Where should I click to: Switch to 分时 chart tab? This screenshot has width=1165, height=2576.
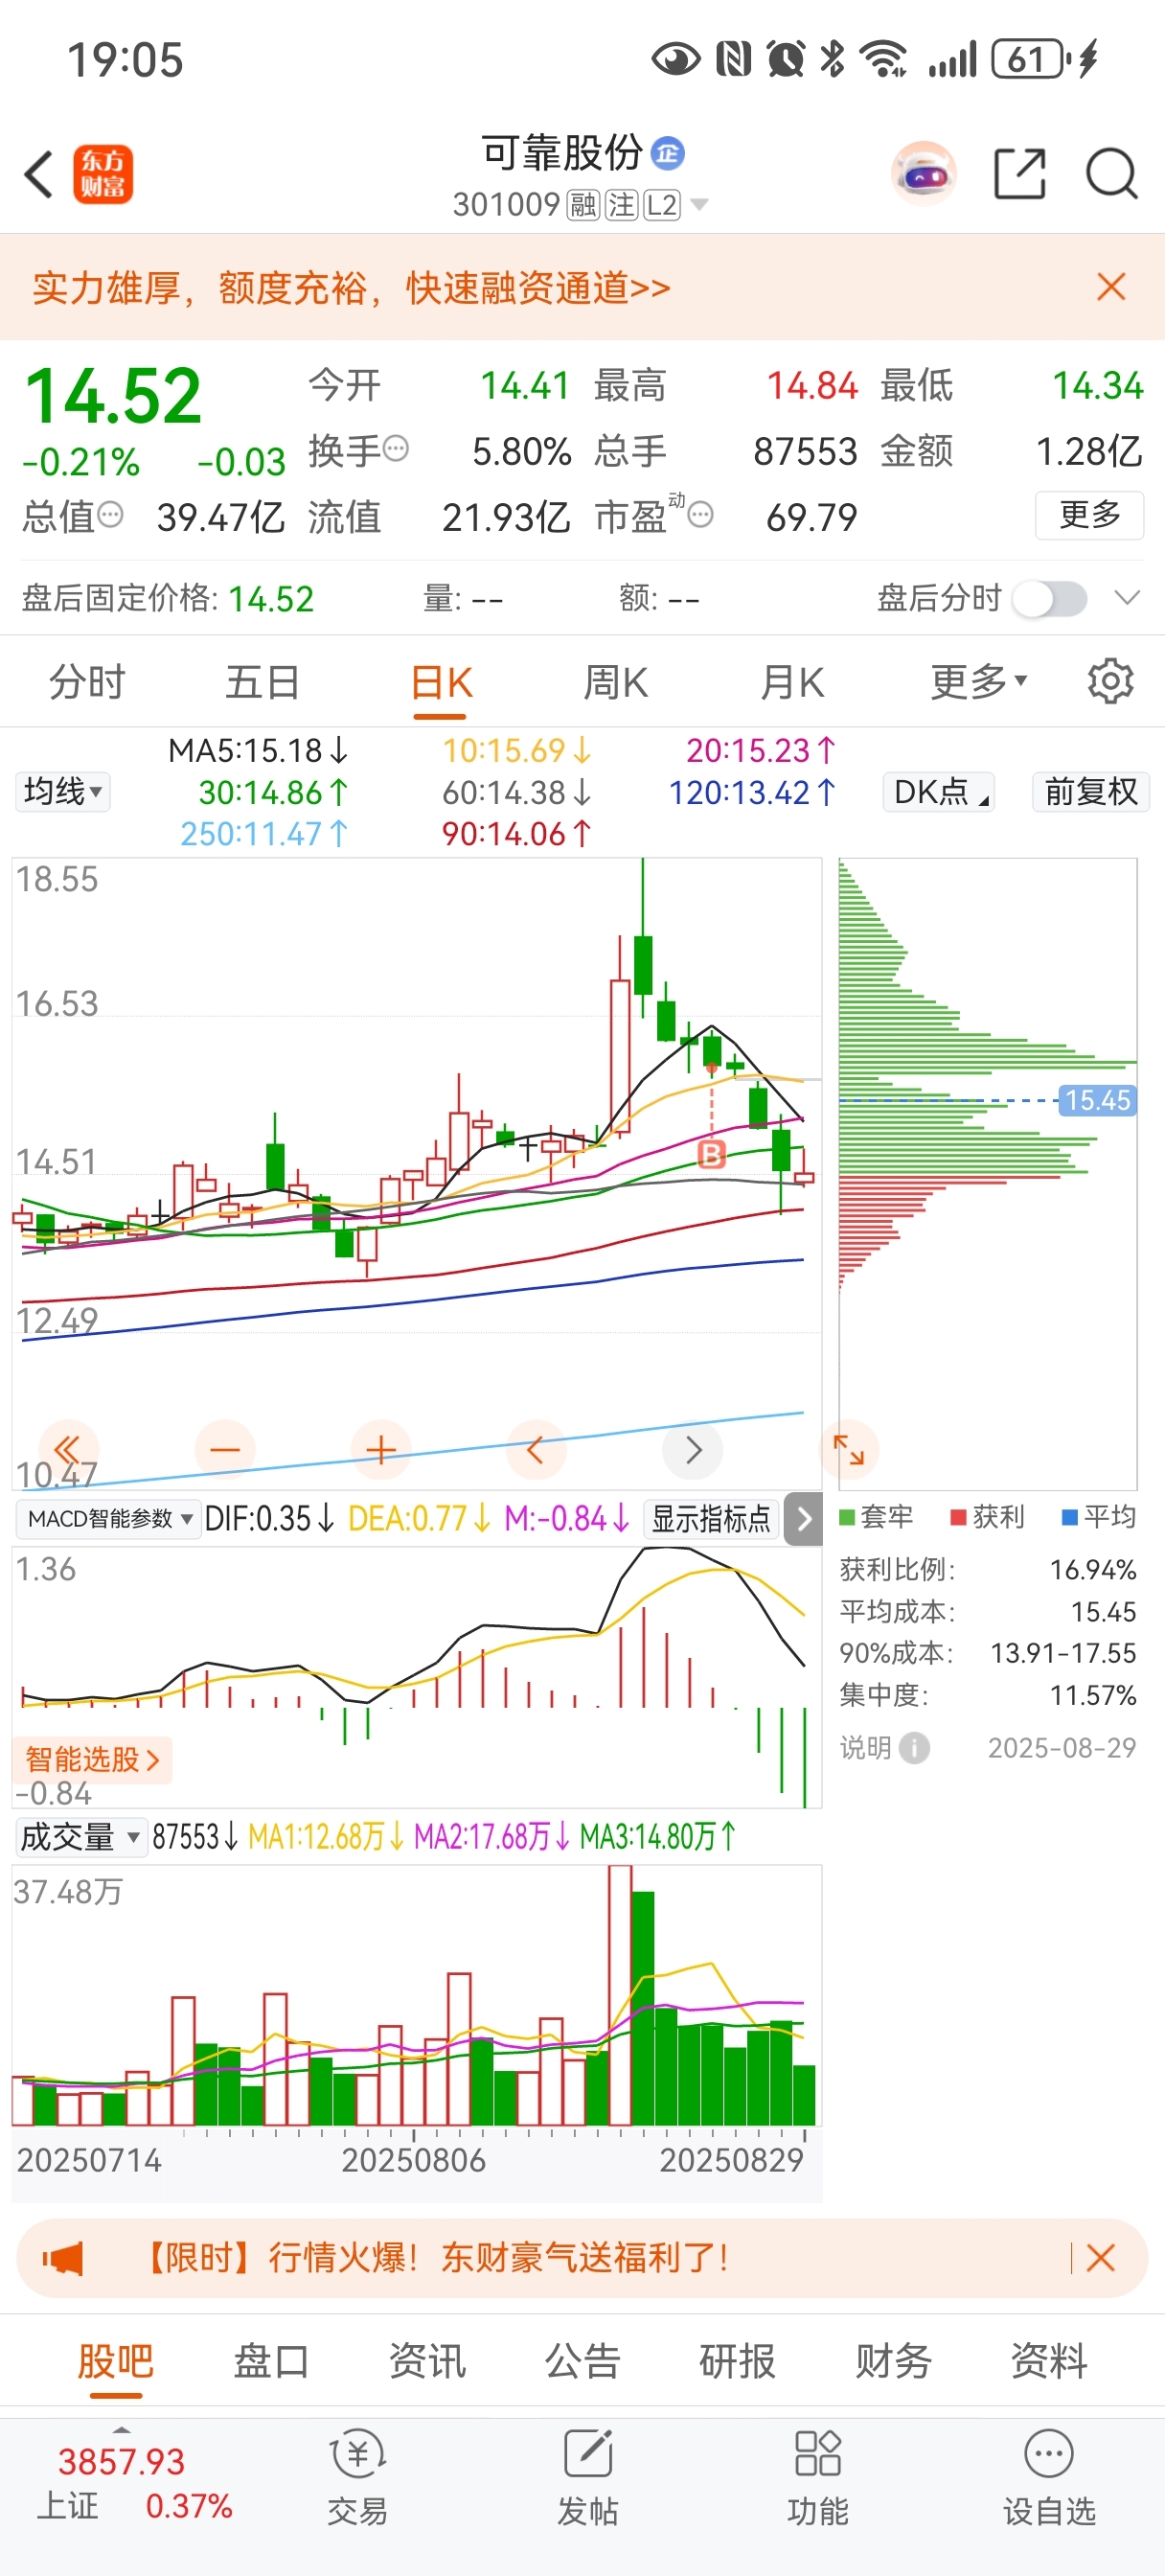[x=87, y=683]
